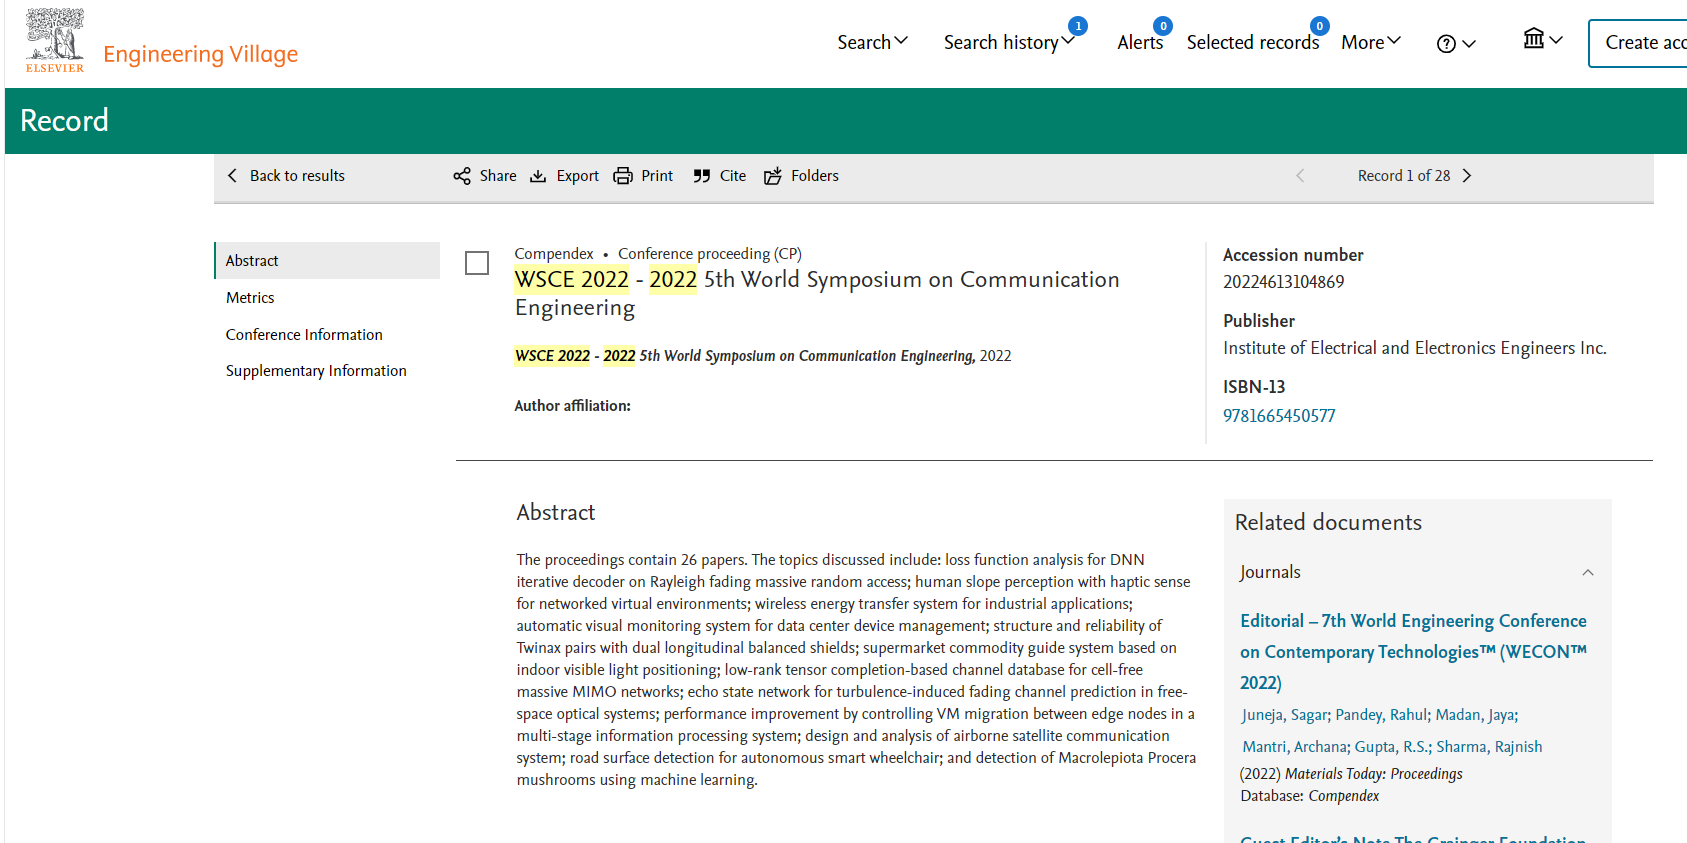Click the back chevron icon beside Back to results

232,176
